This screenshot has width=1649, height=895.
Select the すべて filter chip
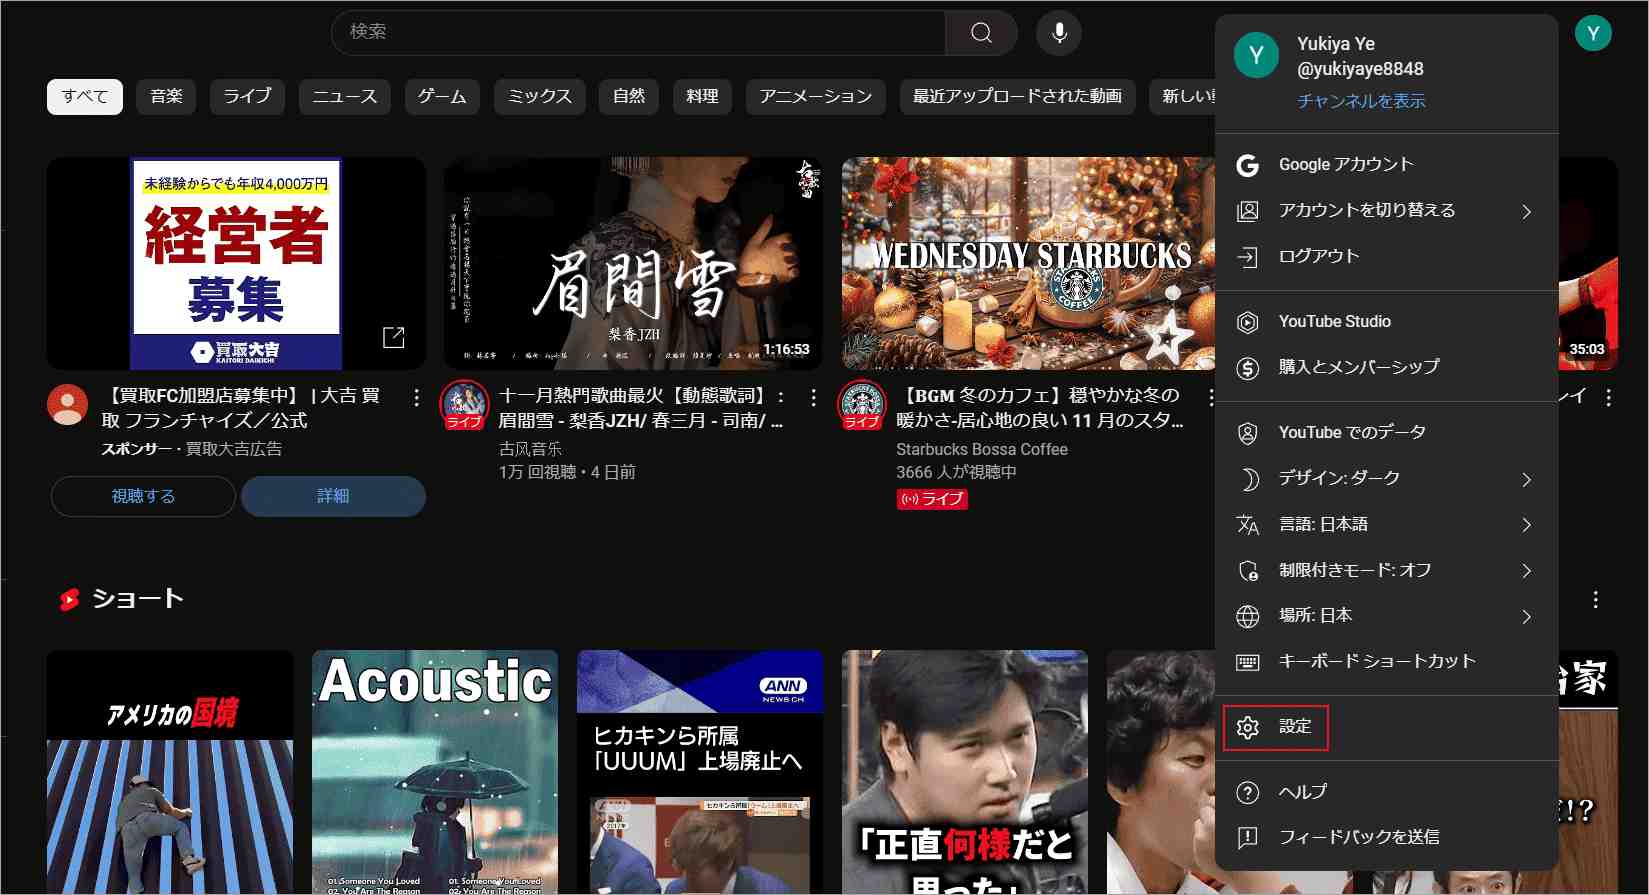coord(85,97)
